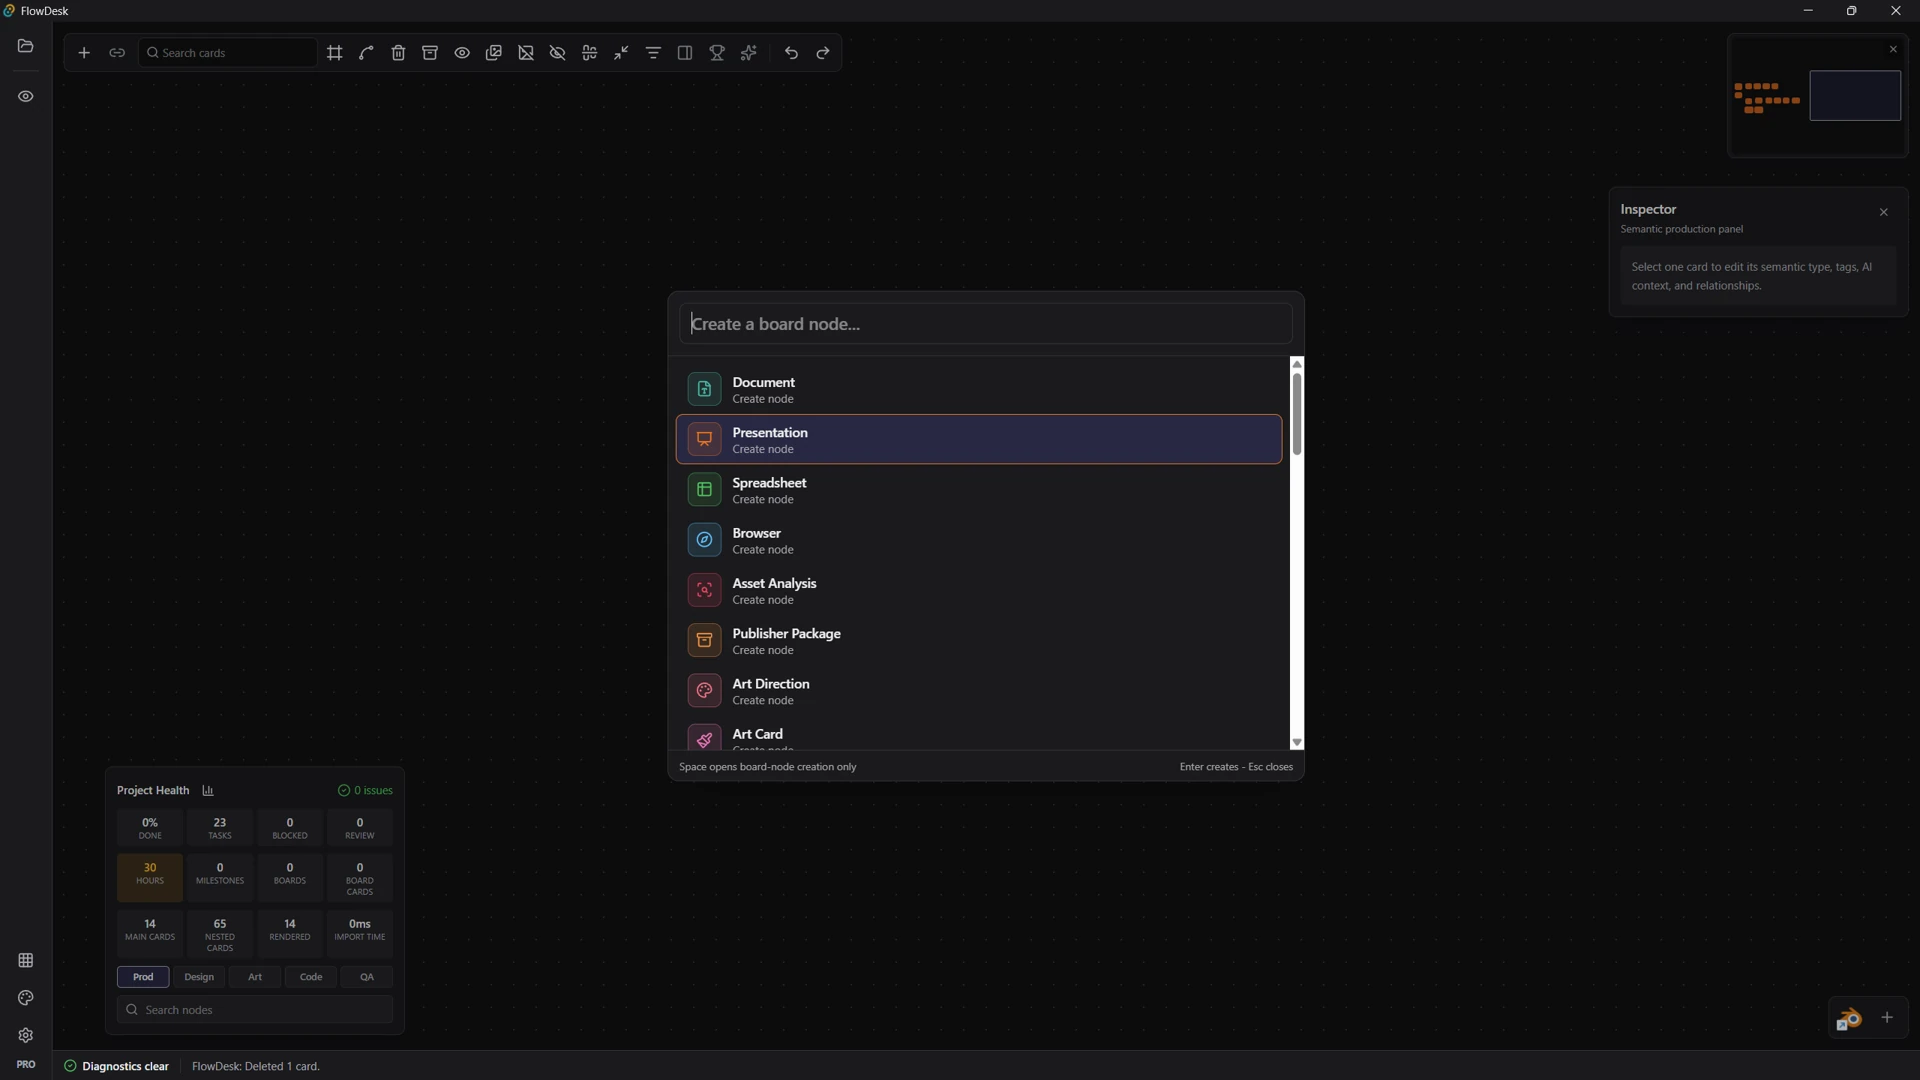Switch to the Design tab
This screenshot has width=1920, height=1080.
[199, 977]
